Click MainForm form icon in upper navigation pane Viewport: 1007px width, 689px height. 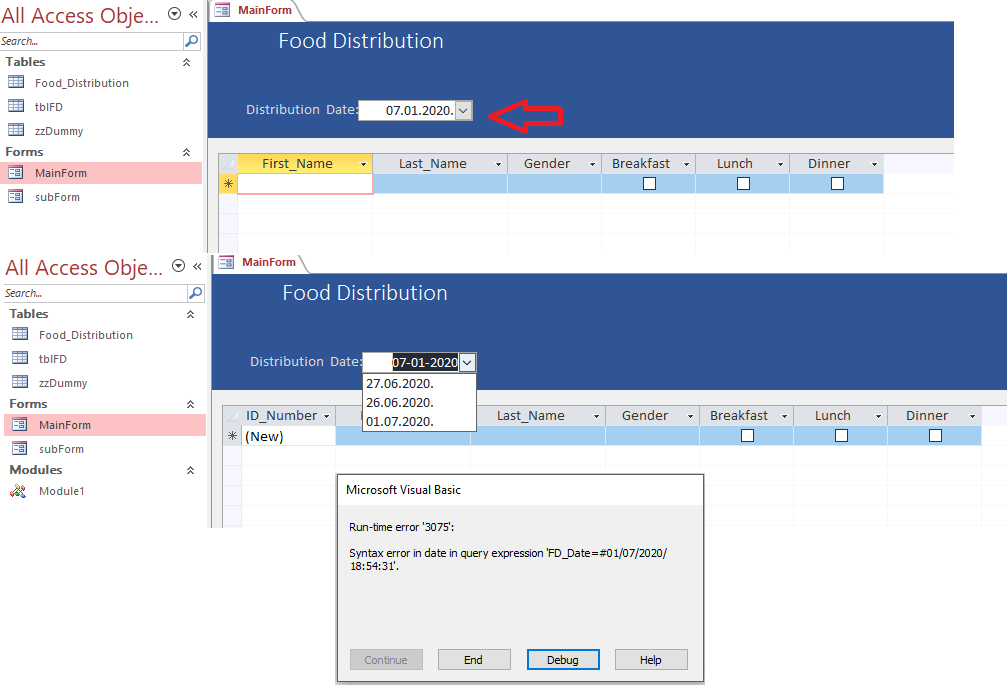(x=16, y=172)
